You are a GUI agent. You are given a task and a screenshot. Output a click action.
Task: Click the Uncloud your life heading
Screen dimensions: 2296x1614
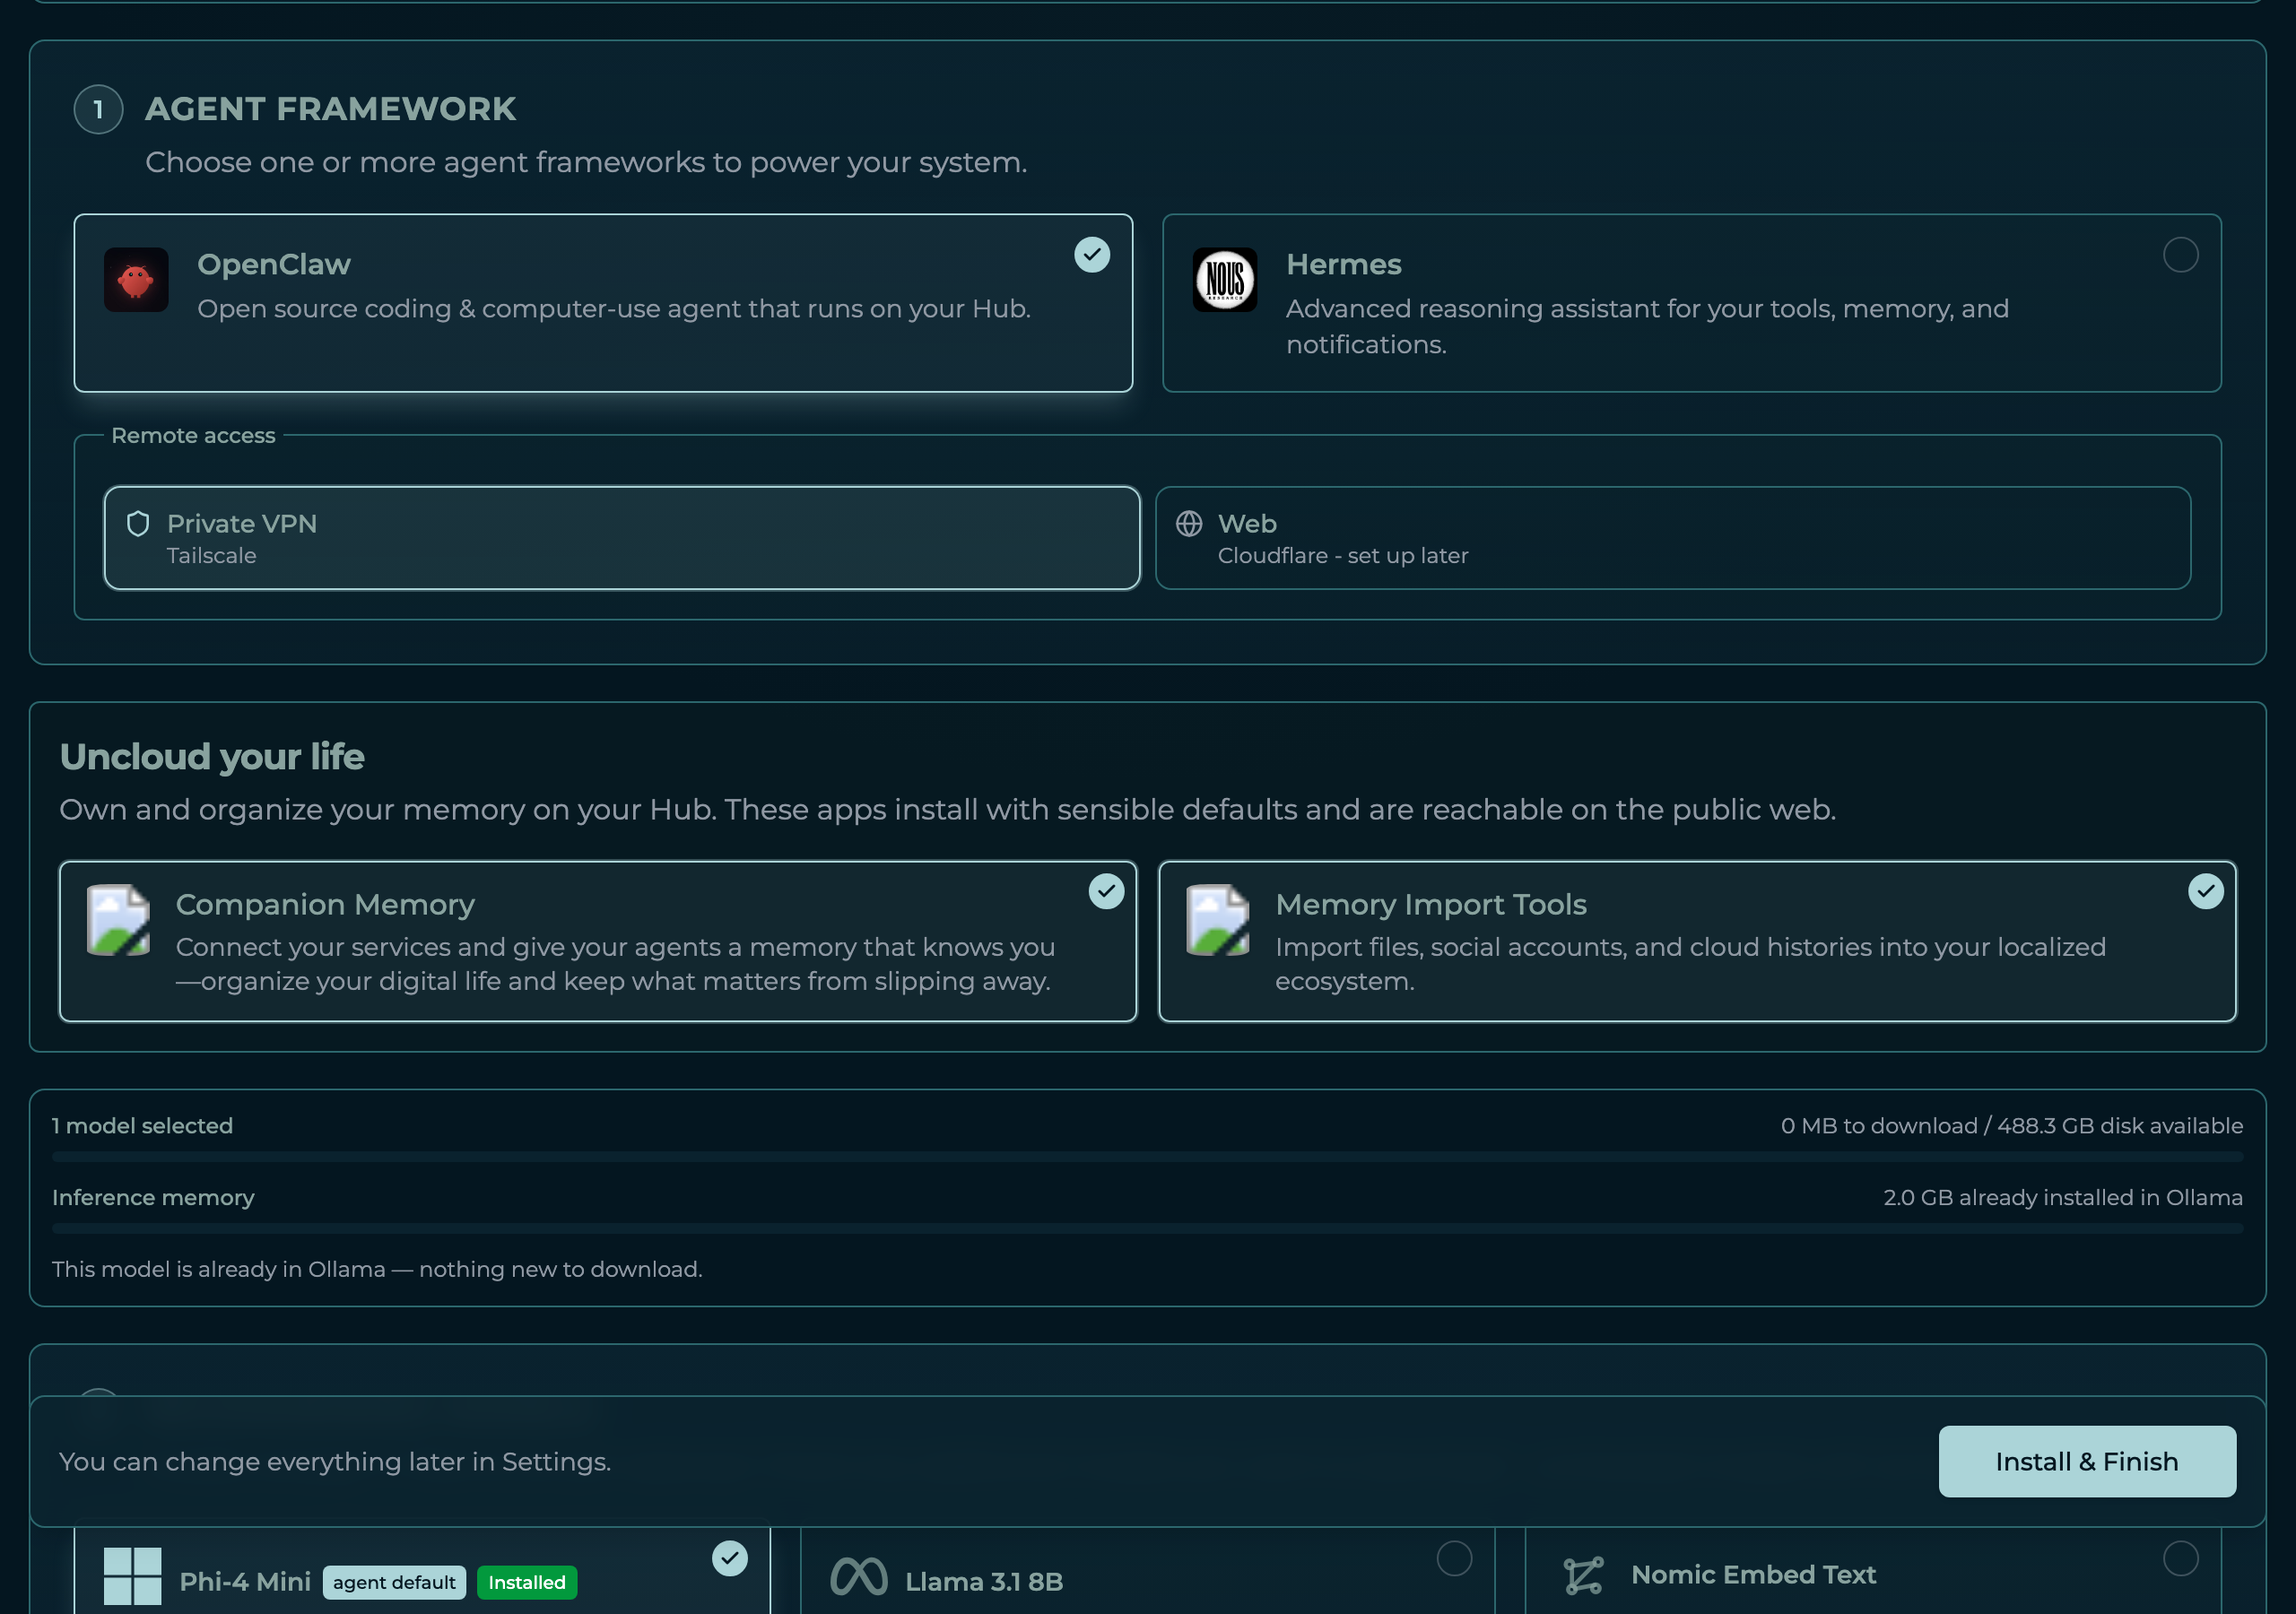tap(212, 757)
